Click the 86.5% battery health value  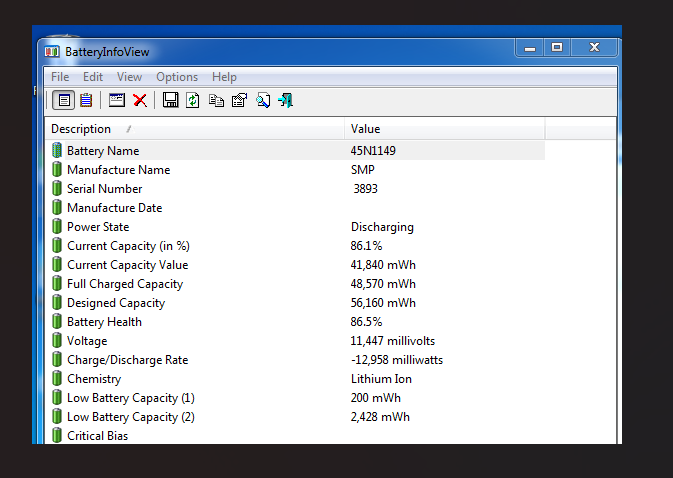pos(366,322)
